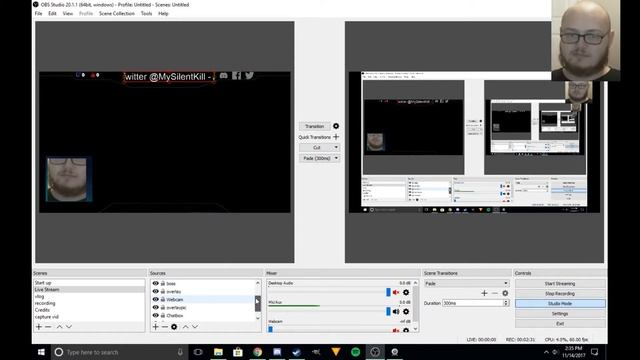Viewport: 640px width, 360px height.
Task: Move the selected scene down
Action: (x=69, y=327)
